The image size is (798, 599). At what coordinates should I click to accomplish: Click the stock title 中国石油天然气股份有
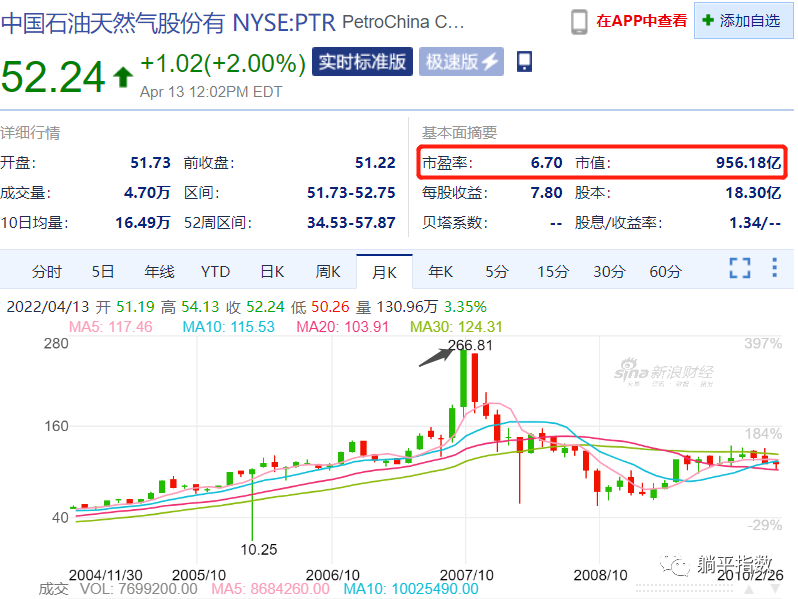click(x=113, y=23)
